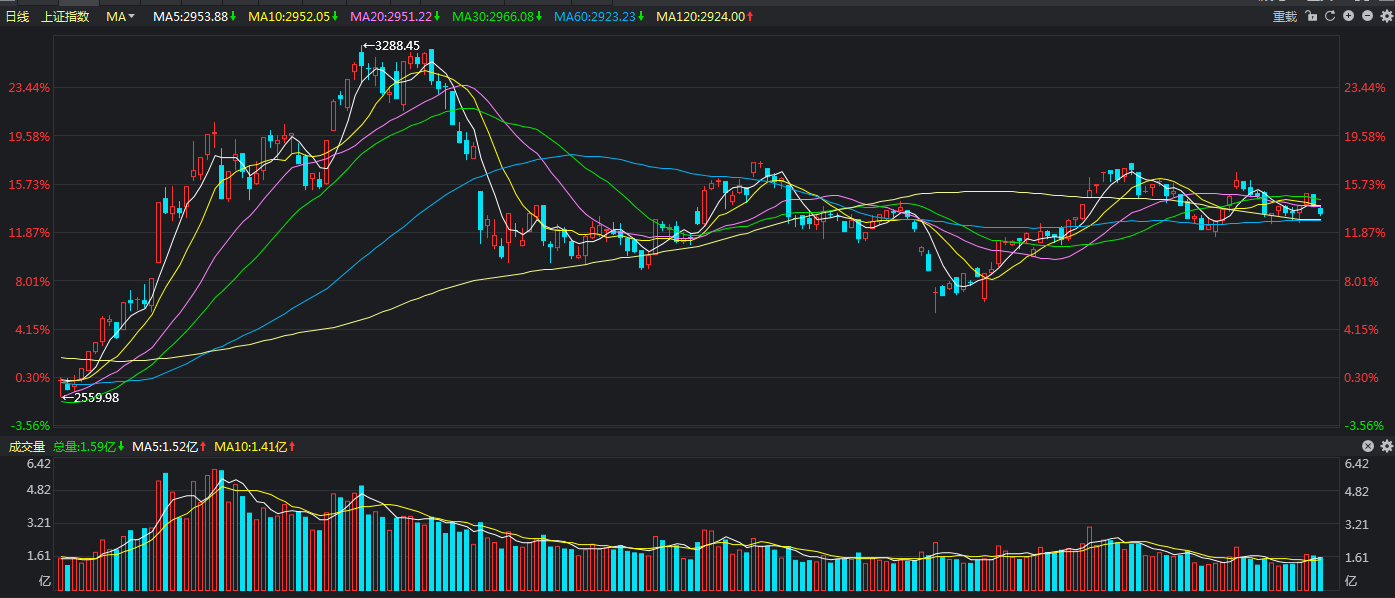Viewport: 1395px width, 598px height.
Task: Refresh the chart with the circular arrow icon
Action: click(1330, 16)
